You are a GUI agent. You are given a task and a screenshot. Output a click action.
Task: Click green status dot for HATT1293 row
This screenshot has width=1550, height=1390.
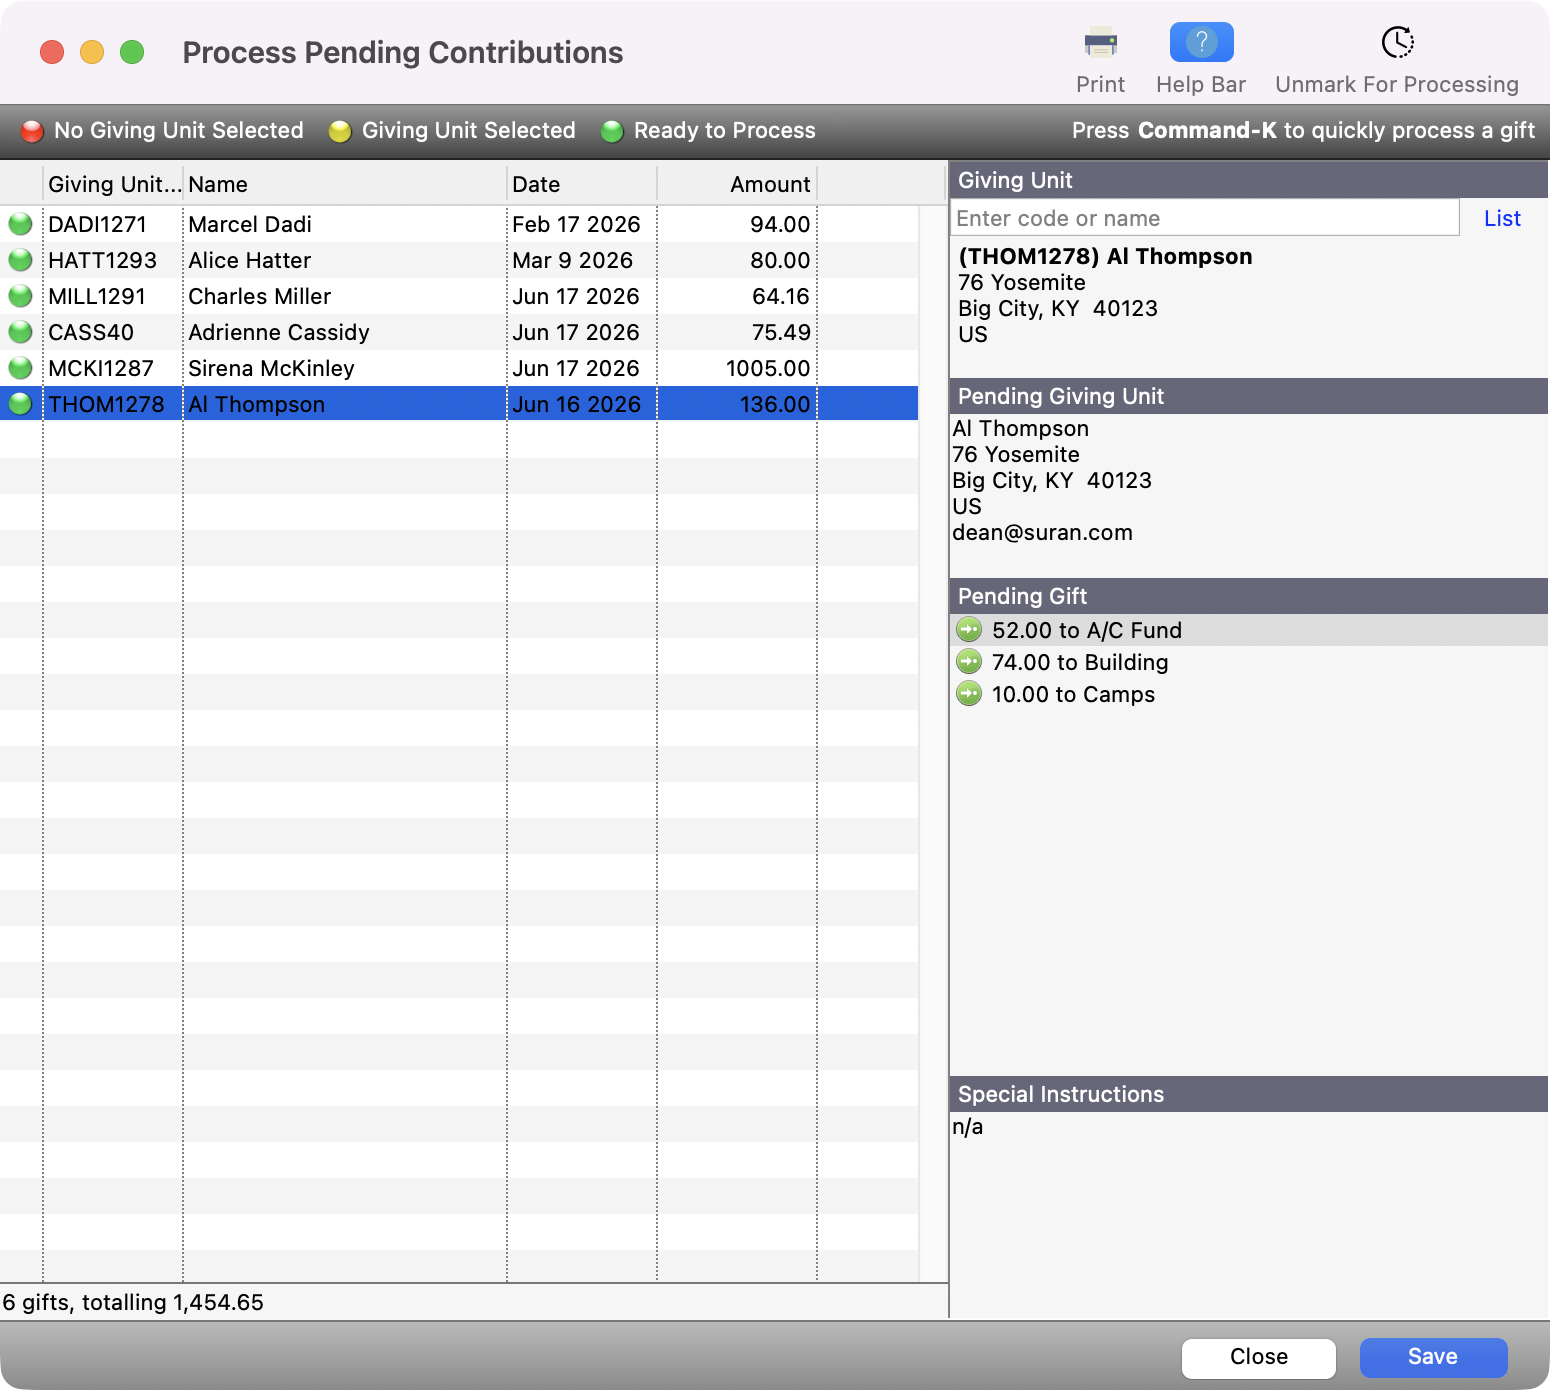[x=20, y=260]
